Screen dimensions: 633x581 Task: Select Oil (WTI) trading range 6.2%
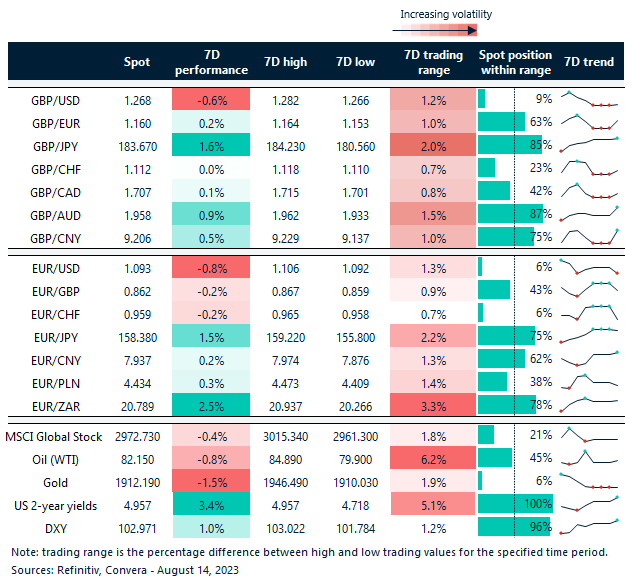tap(433, 457)
